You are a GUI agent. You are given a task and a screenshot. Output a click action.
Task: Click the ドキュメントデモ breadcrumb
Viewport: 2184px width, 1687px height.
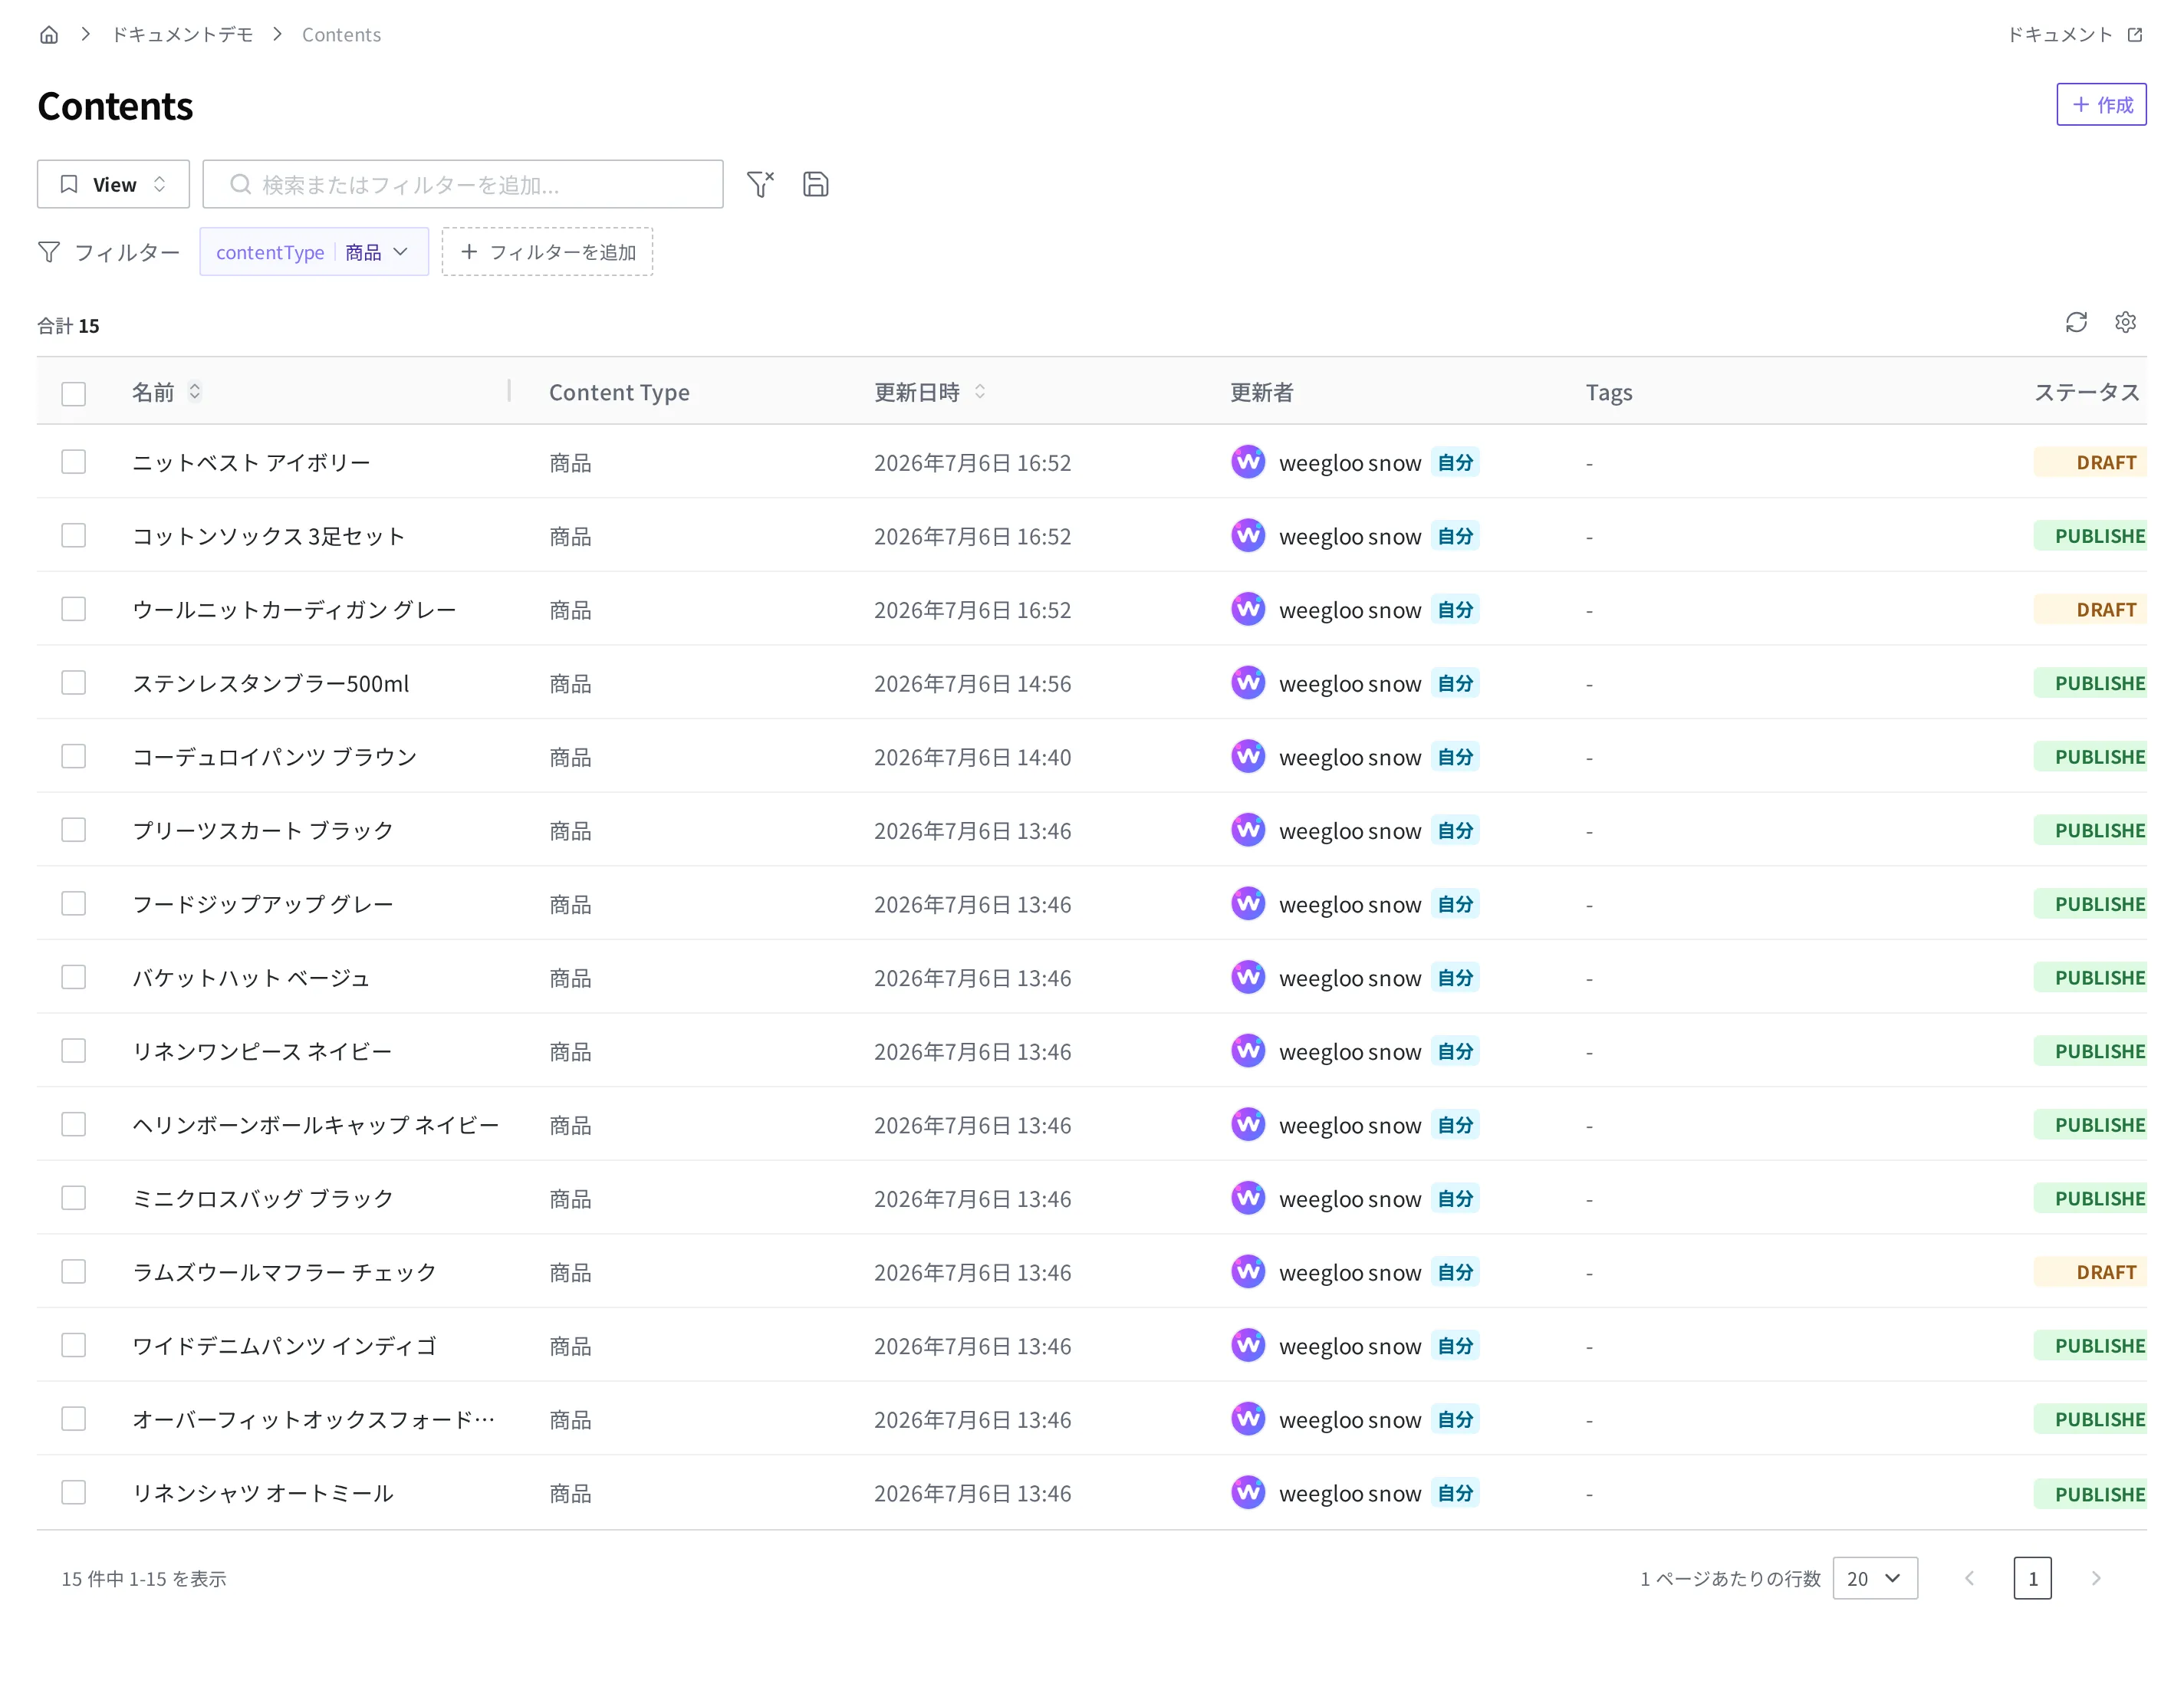tap(182, 35)
